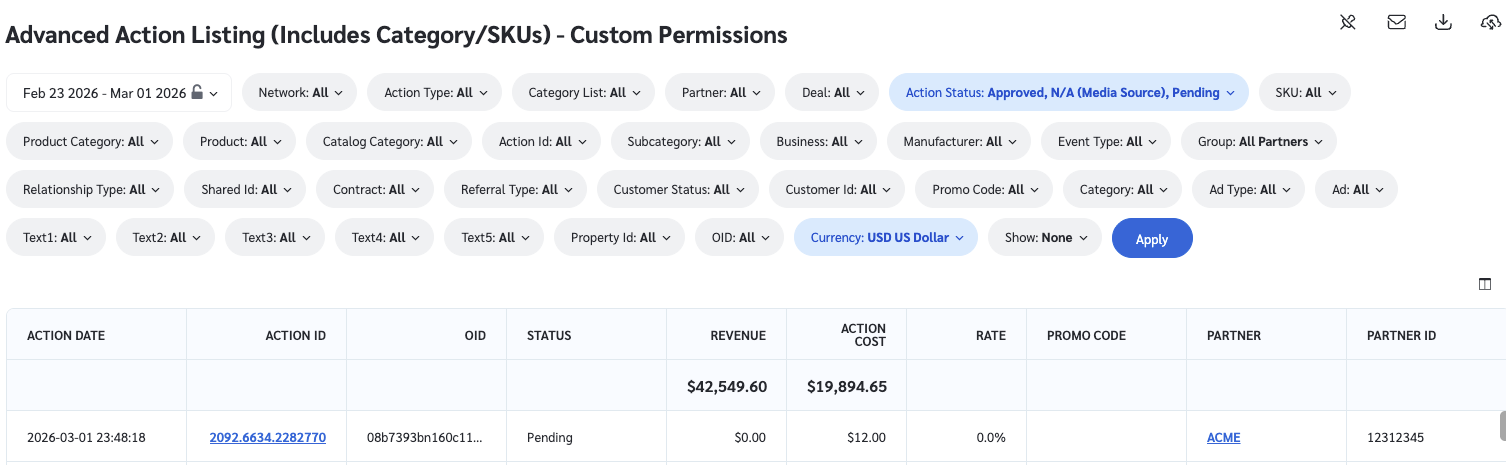The image size is (1506, 465).
Task: Sort by the Action Date column header
Action: (x=66, y=336)
